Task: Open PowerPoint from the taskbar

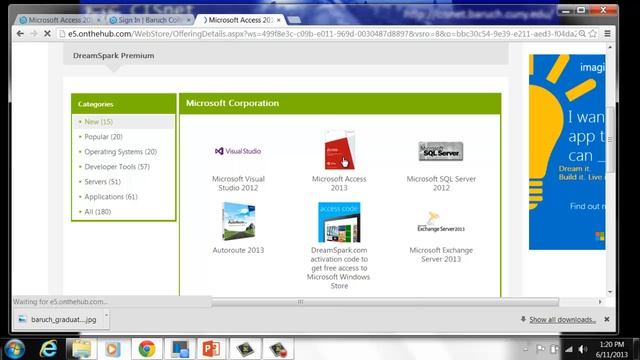Action: click(x=212, y=349)
